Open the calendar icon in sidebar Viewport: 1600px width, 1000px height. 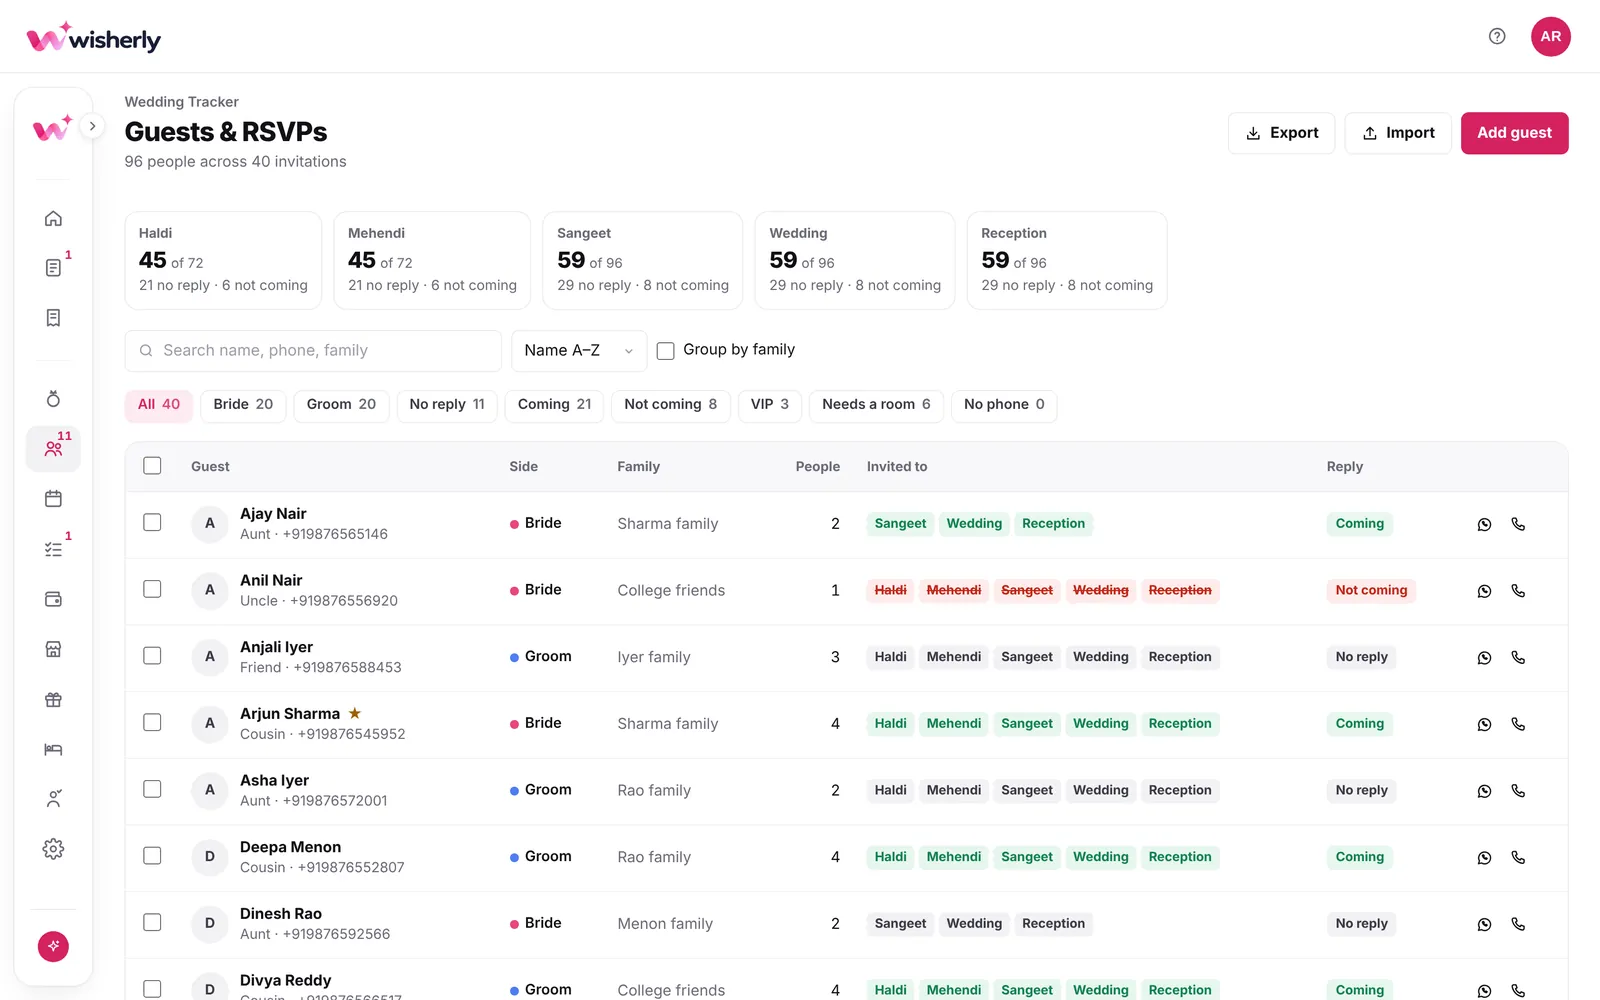[x=53, y=499]
